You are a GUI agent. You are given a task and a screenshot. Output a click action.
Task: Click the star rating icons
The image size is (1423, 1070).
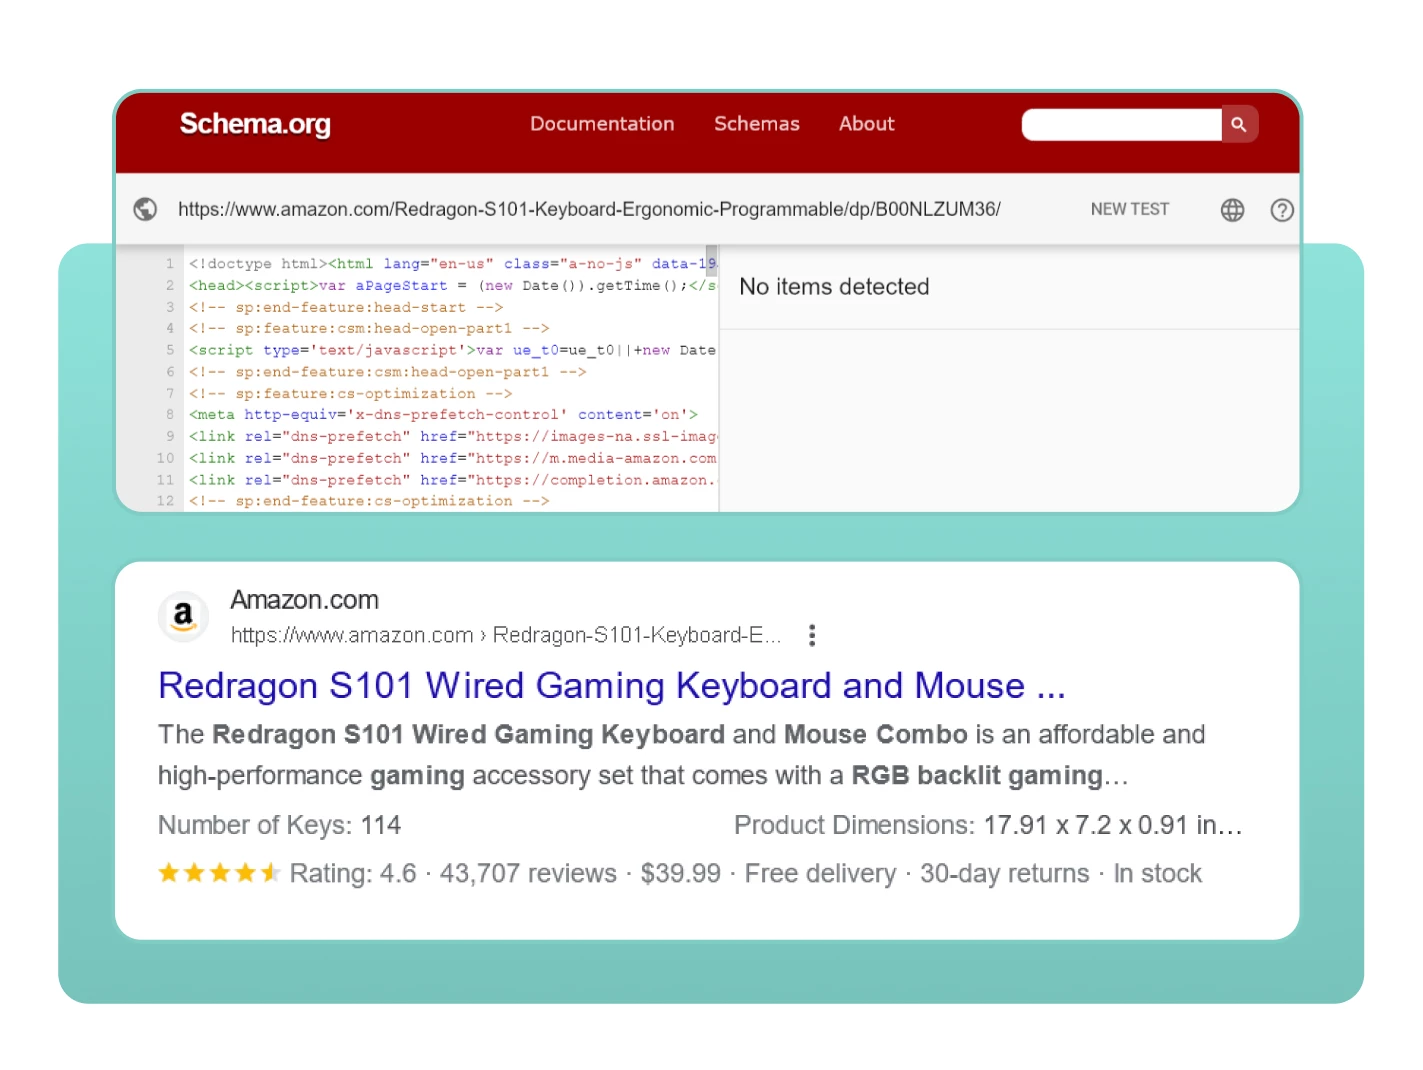[219, 873]
